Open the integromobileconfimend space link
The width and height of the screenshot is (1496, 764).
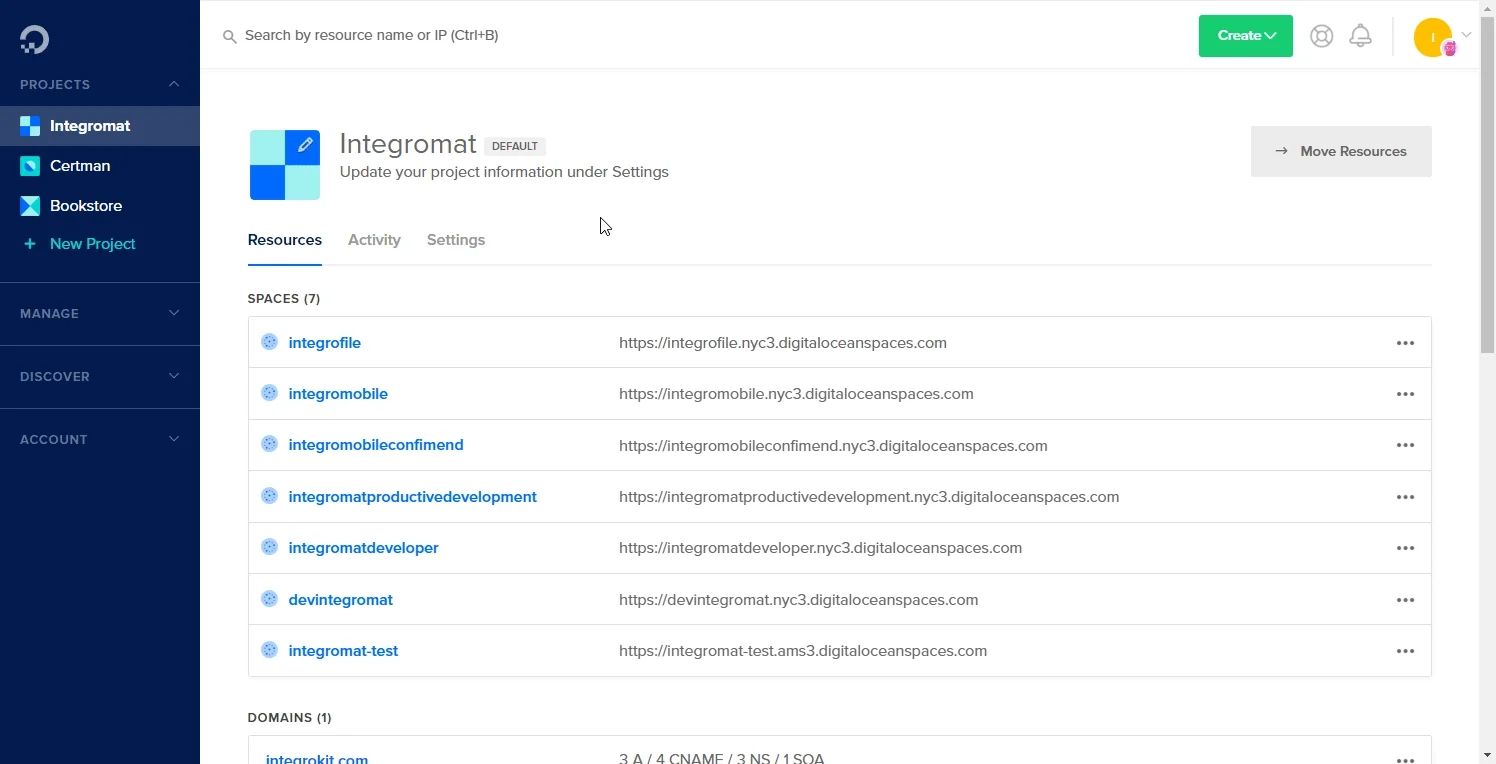coord(376,445)
